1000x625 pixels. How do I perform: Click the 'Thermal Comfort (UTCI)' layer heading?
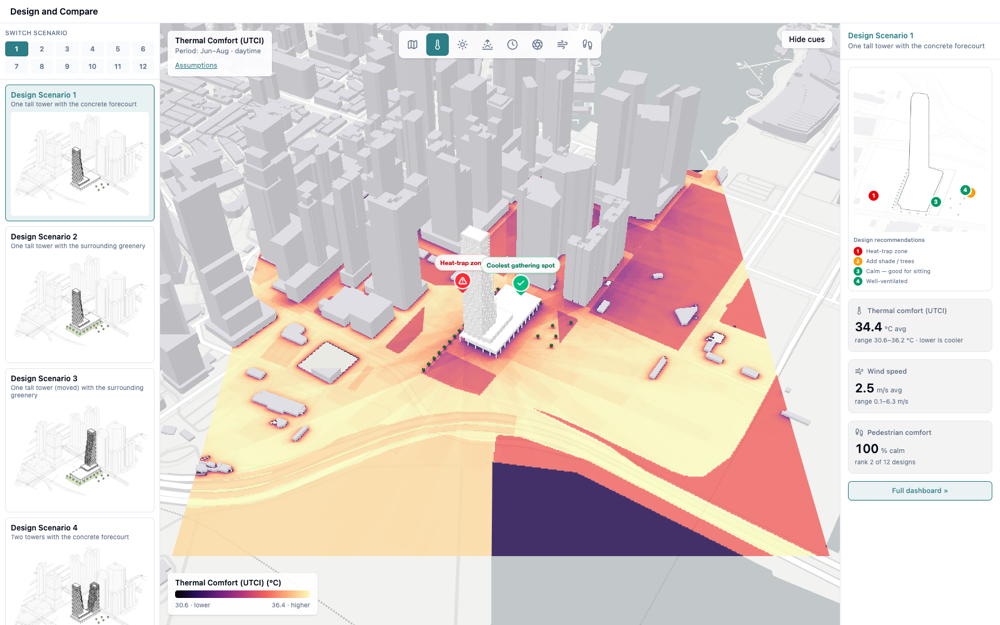(x=219, y=40)
